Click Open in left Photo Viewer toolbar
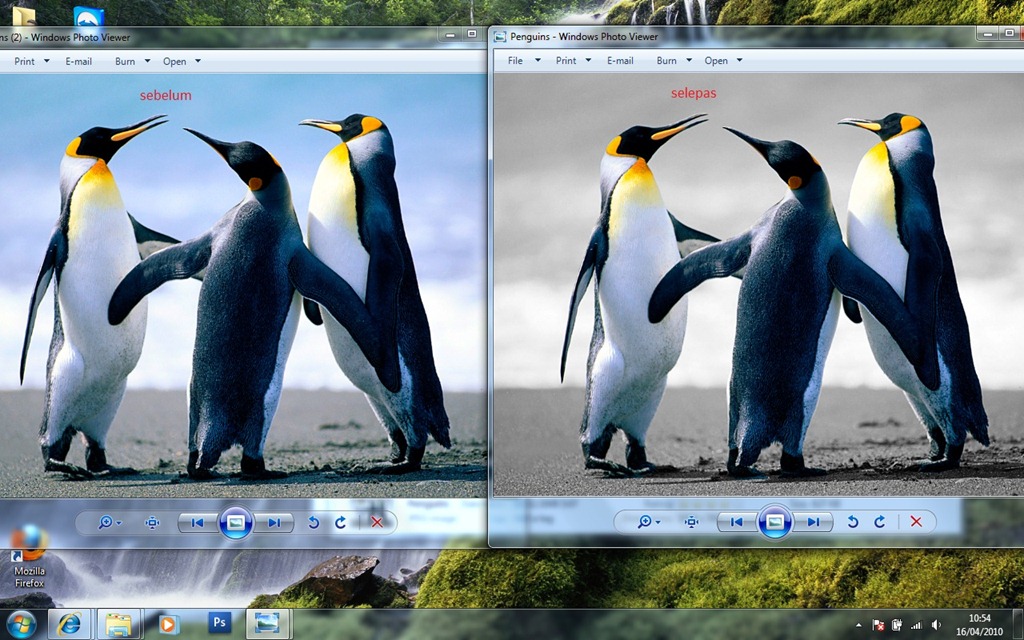The image size is (1024, 640). click(174, 61)
